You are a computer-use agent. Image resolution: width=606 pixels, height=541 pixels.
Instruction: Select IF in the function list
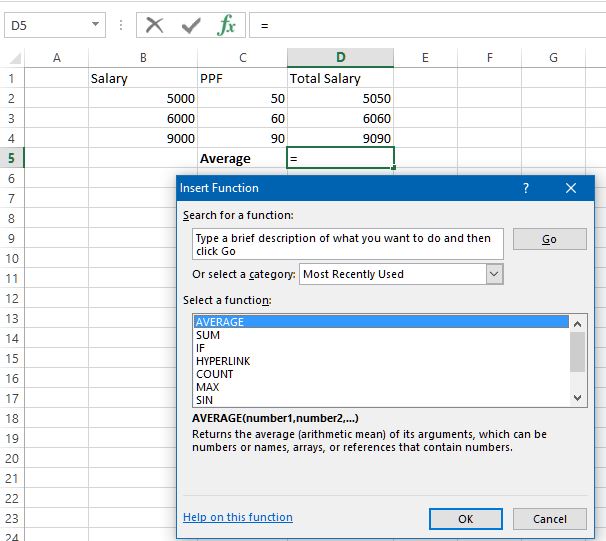(381, 348)
